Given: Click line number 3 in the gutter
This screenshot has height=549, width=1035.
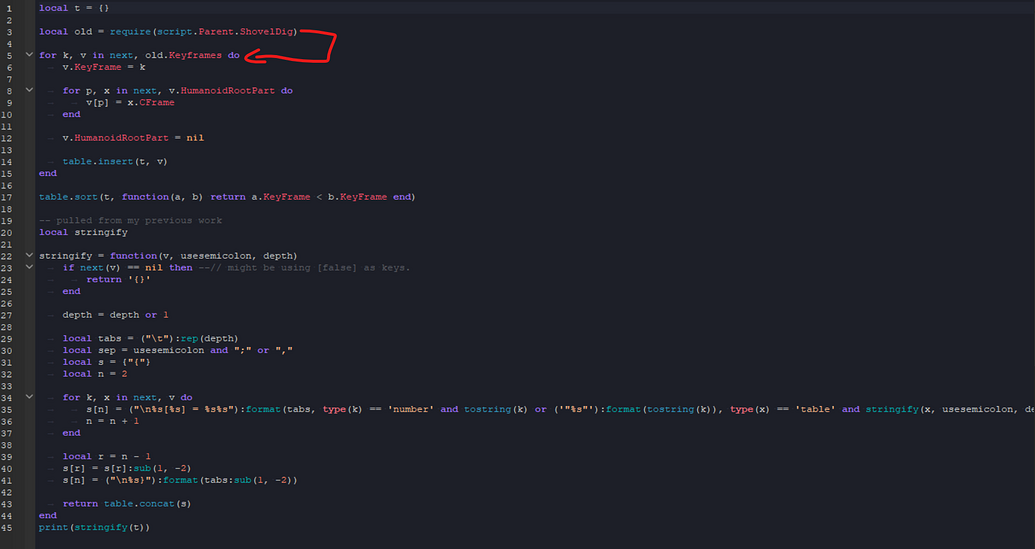Looking at the screenshot, I should [9, 32].
